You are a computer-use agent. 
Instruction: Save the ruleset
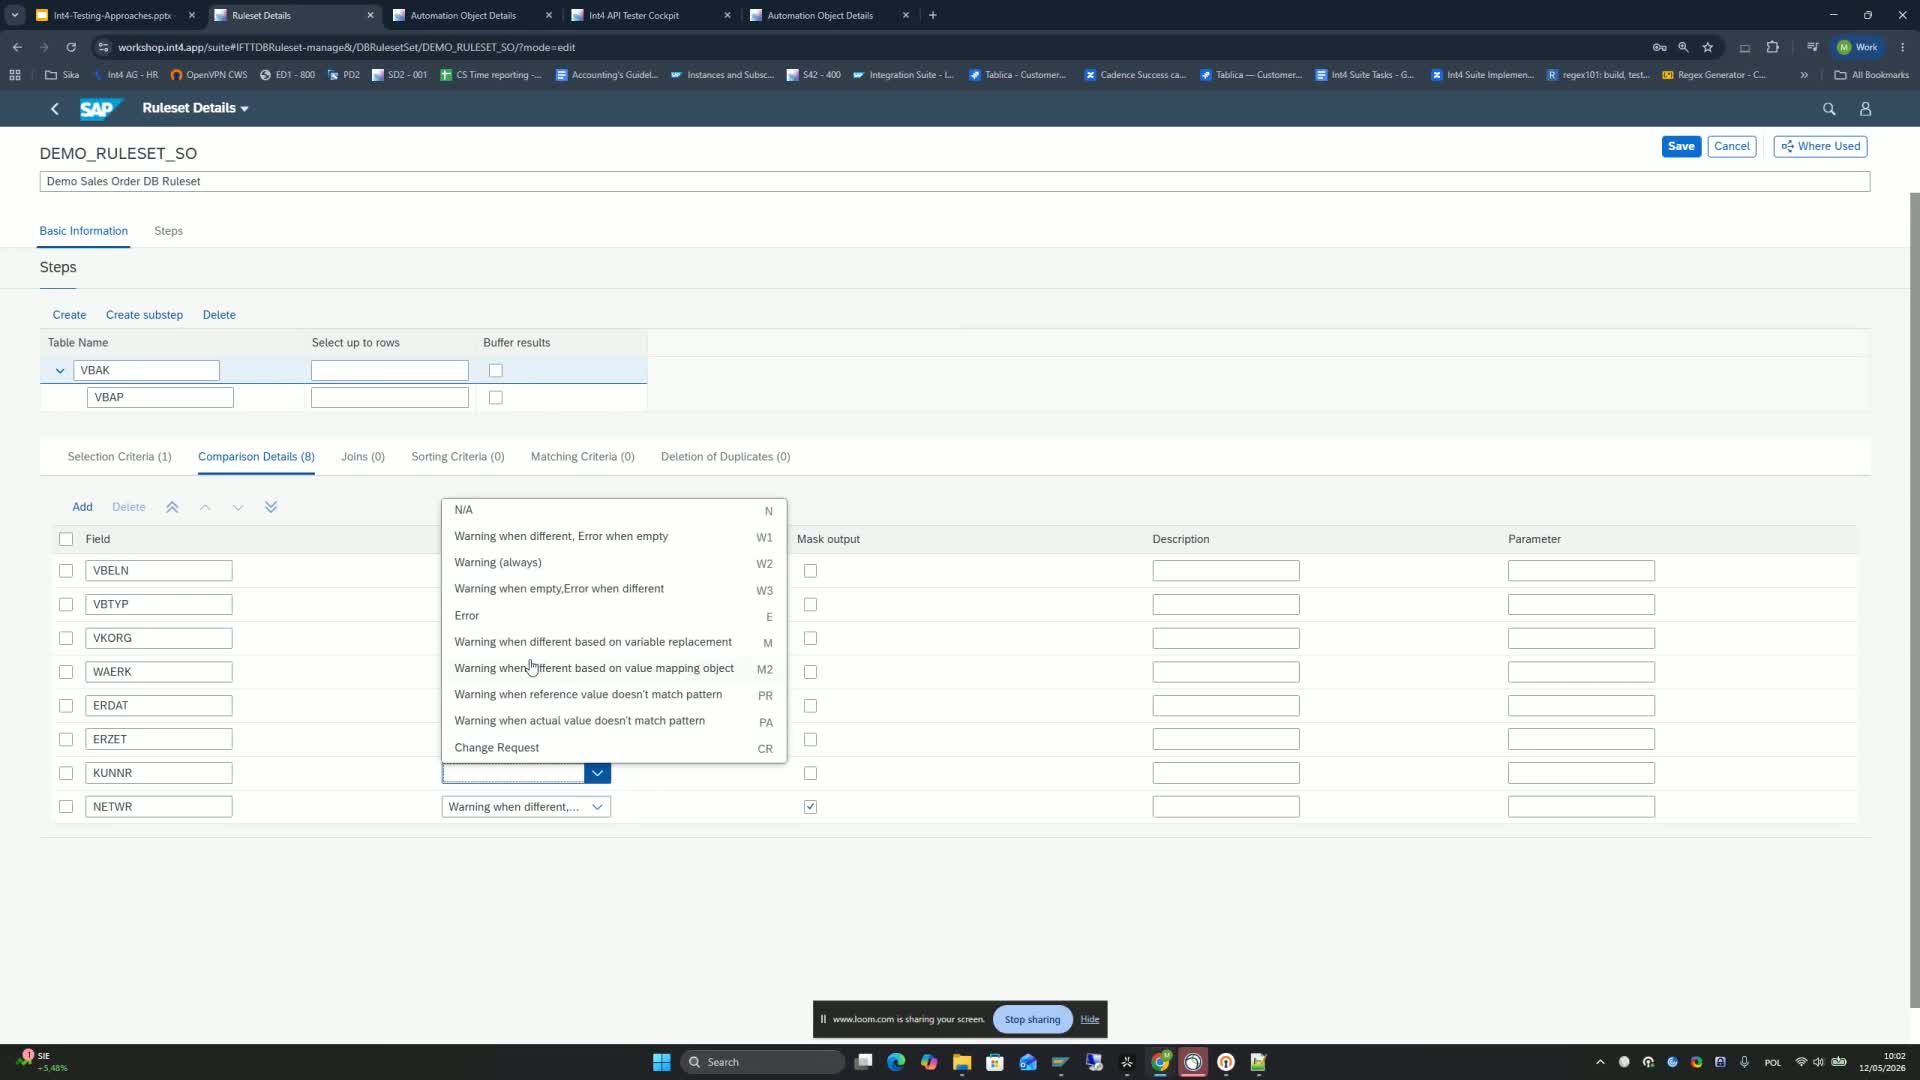pyautogui.click(x=1681, y=146)
